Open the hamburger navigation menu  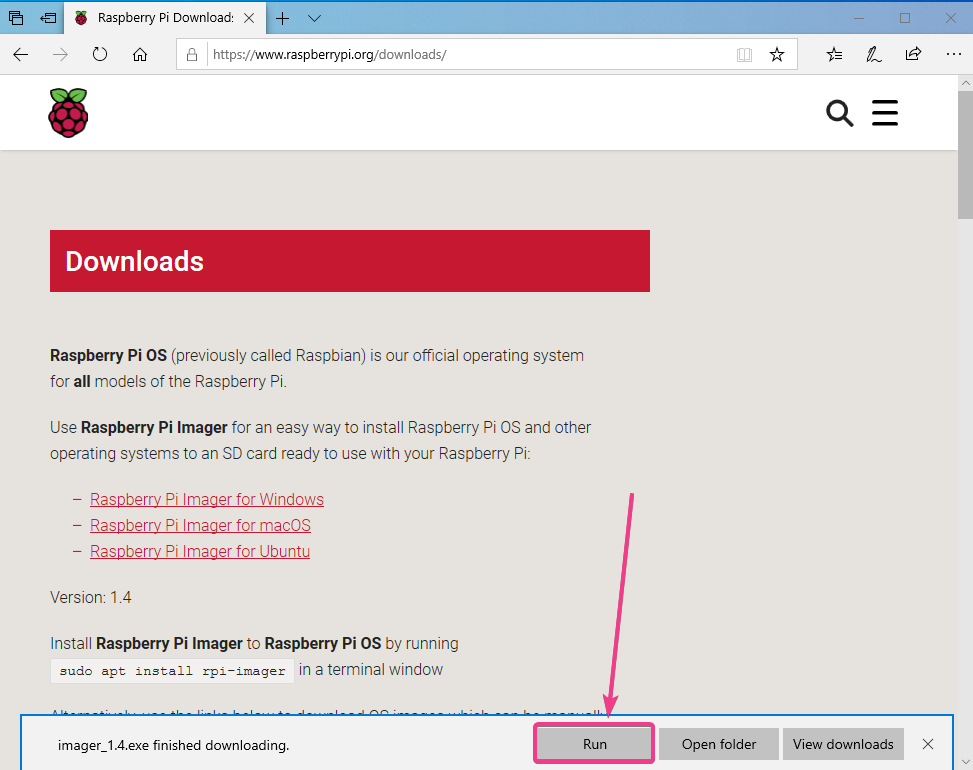885,113
